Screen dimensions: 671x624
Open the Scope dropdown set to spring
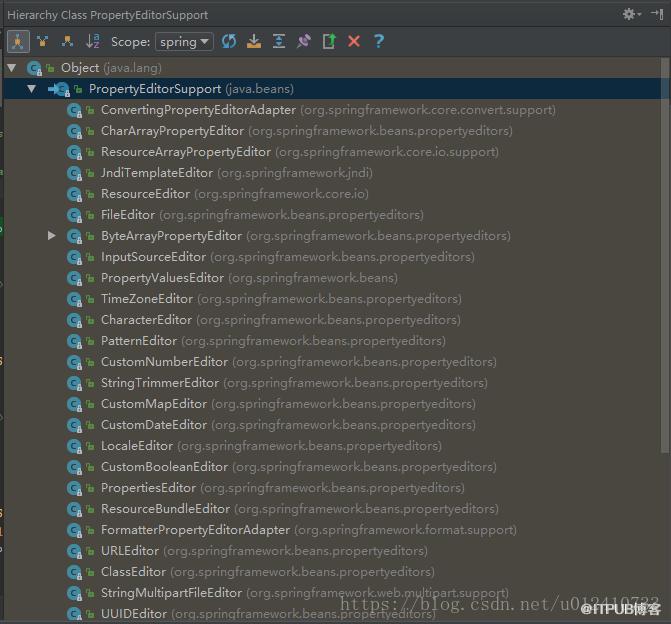pos(184,42)
